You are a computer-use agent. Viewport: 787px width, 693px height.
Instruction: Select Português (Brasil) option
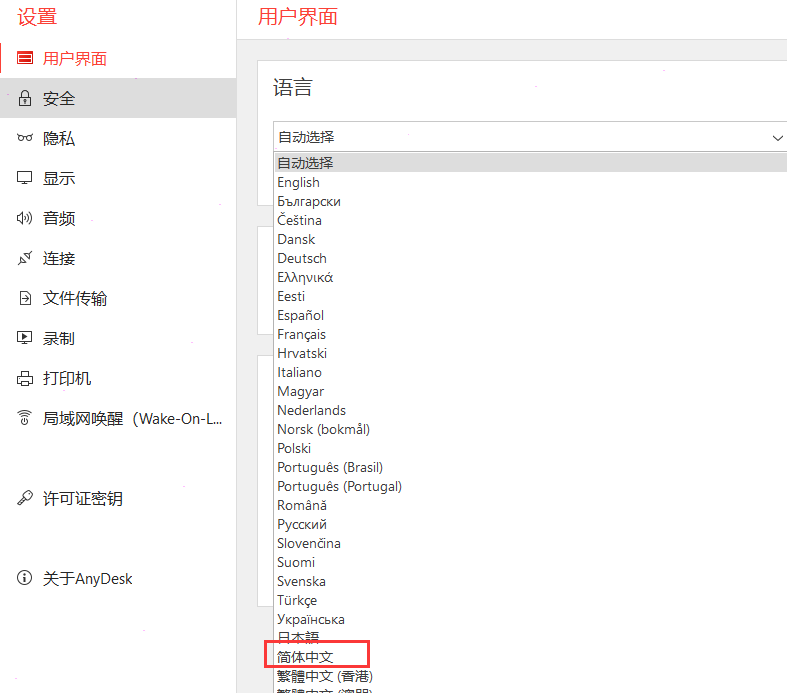coord(531,467)
